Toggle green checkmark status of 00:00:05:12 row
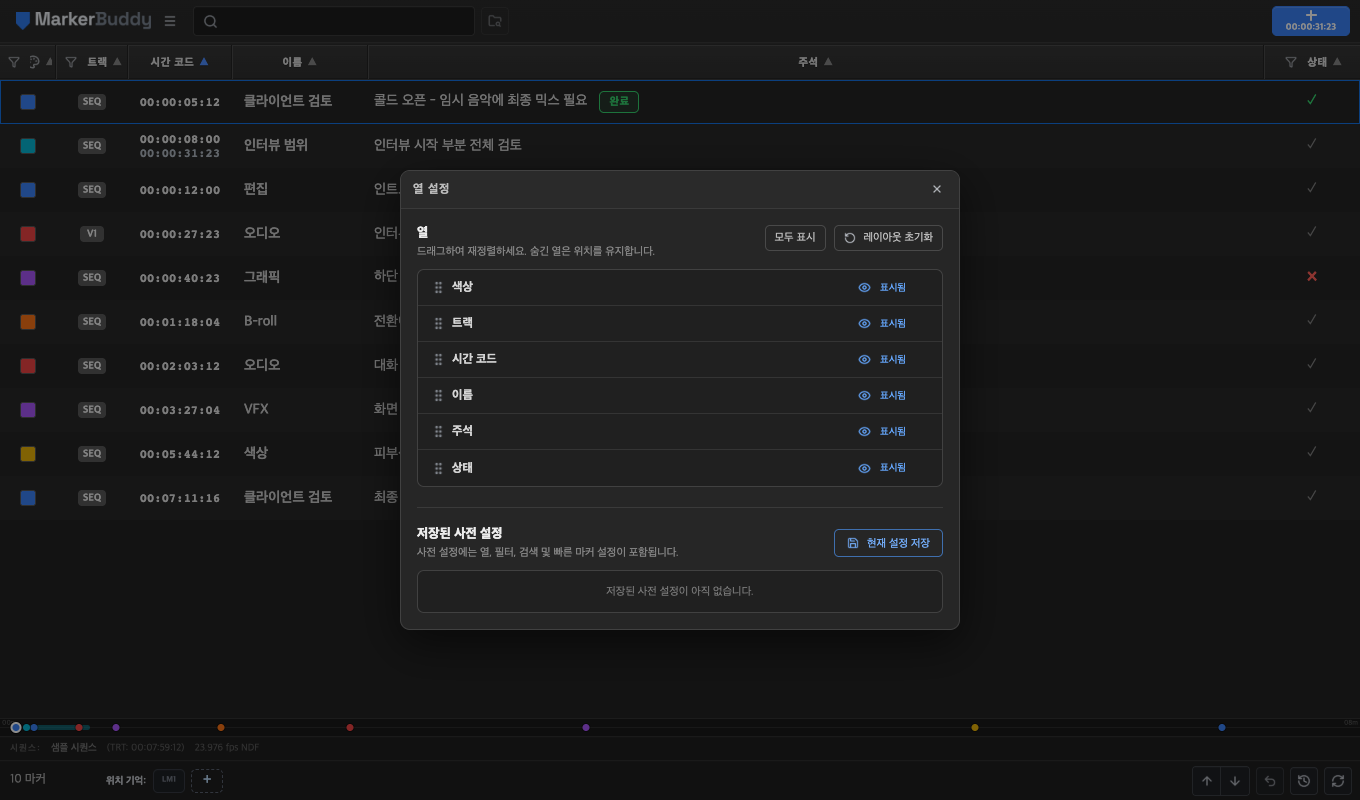Screen dimensions: 1360x800 (x=1312, y=100)
